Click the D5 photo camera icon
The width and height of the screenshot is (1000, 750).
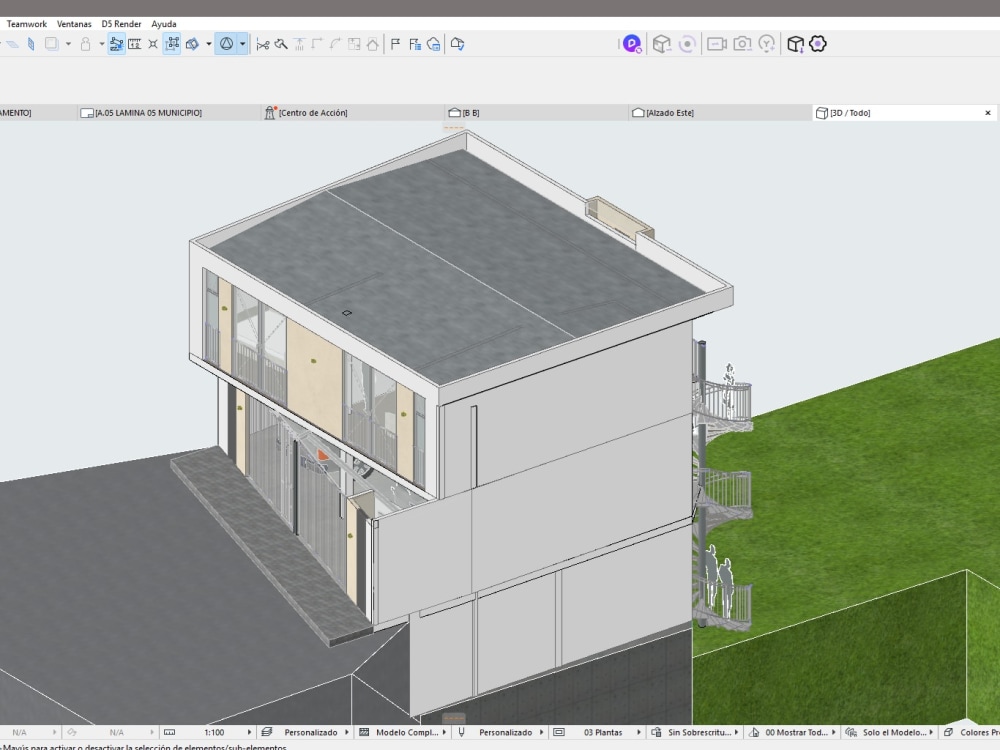(x=742, y=44)
